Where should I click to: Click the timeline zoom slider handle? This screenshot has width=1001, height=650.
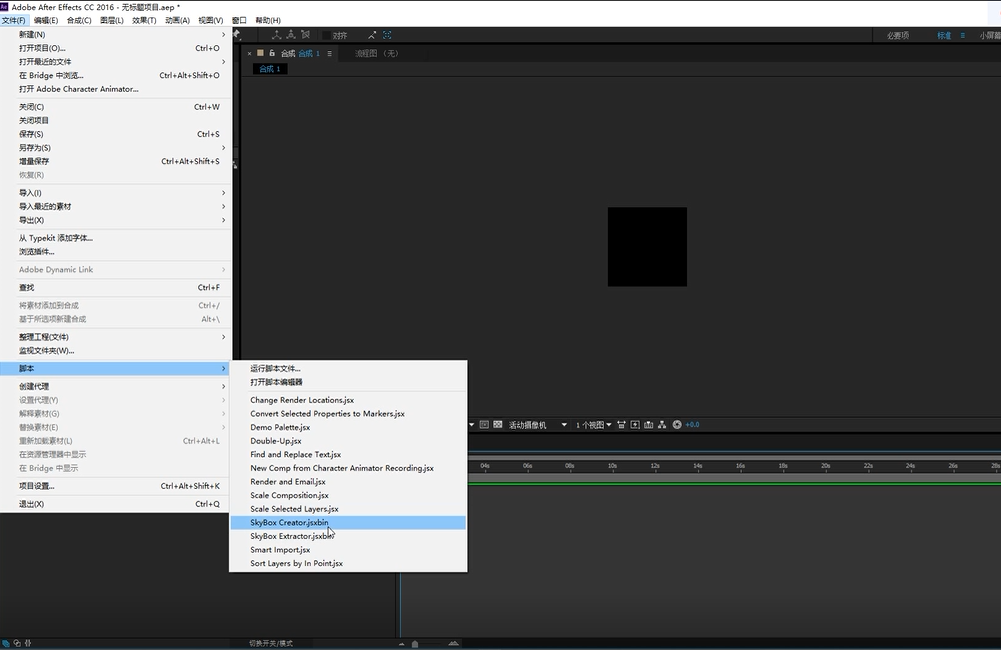[415, 644]
